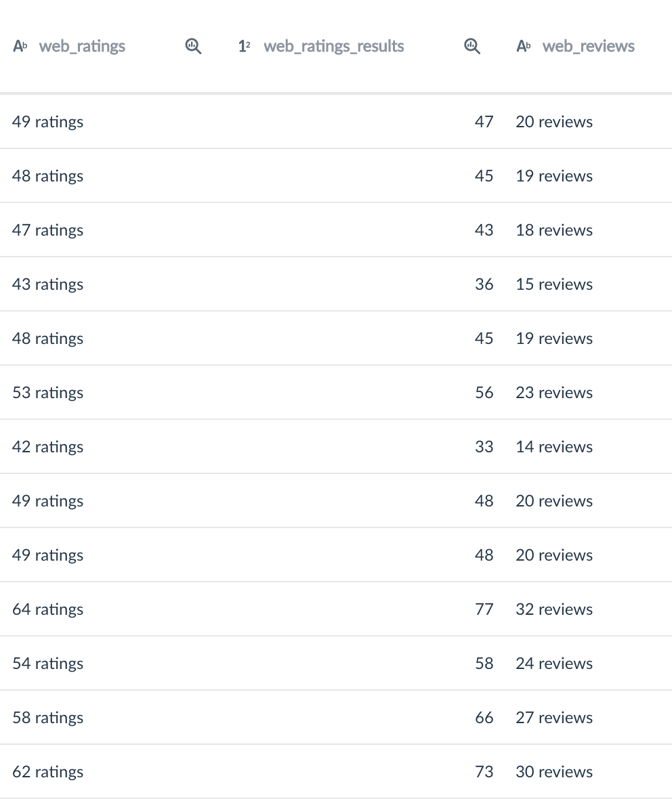Select the 27 reviews cell
Screen dimensions: 672x799
(x=554, y=717)
